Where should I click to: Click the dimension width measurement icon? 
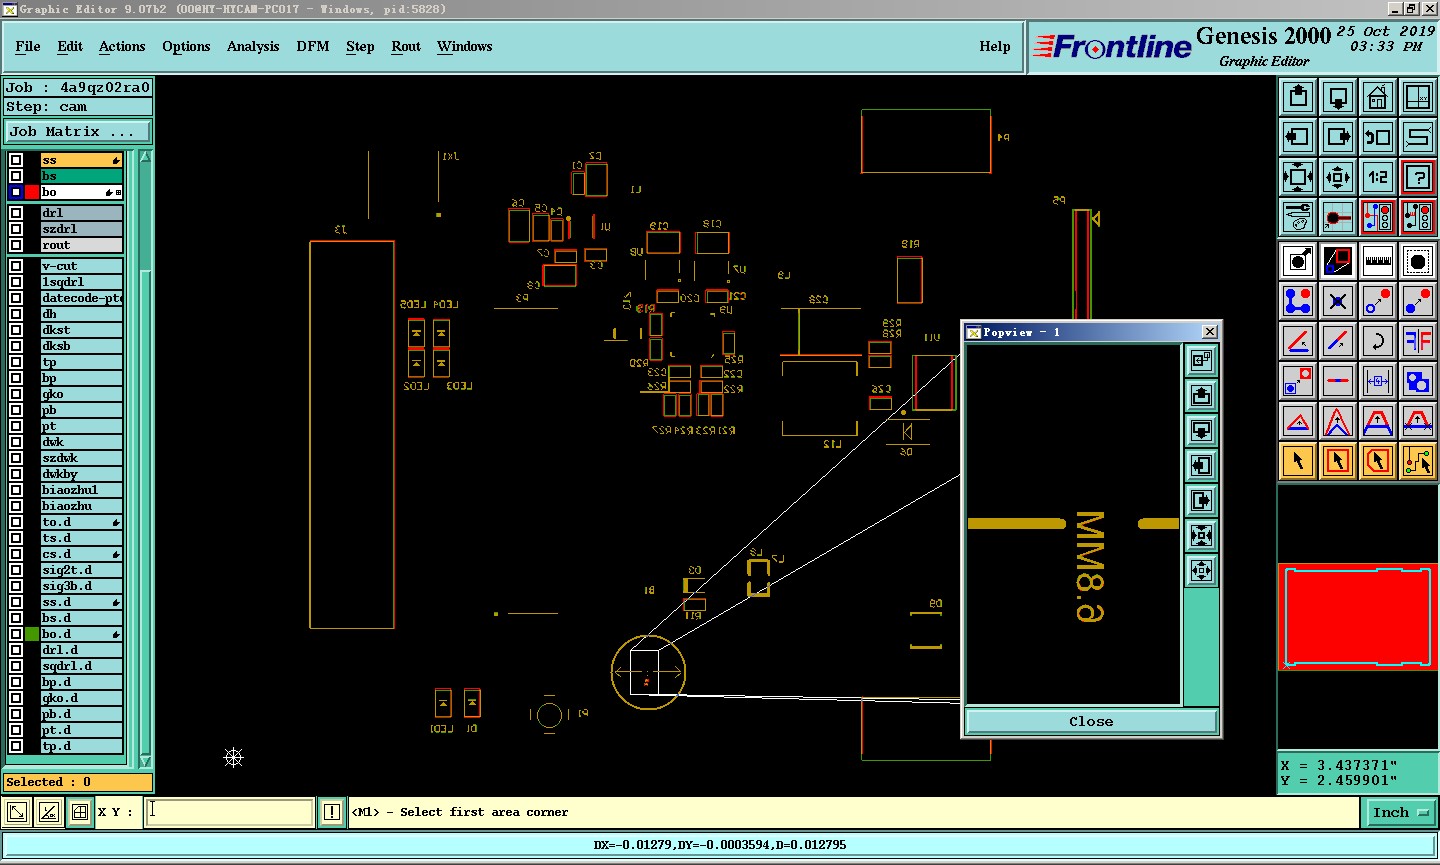[1378, 381]
